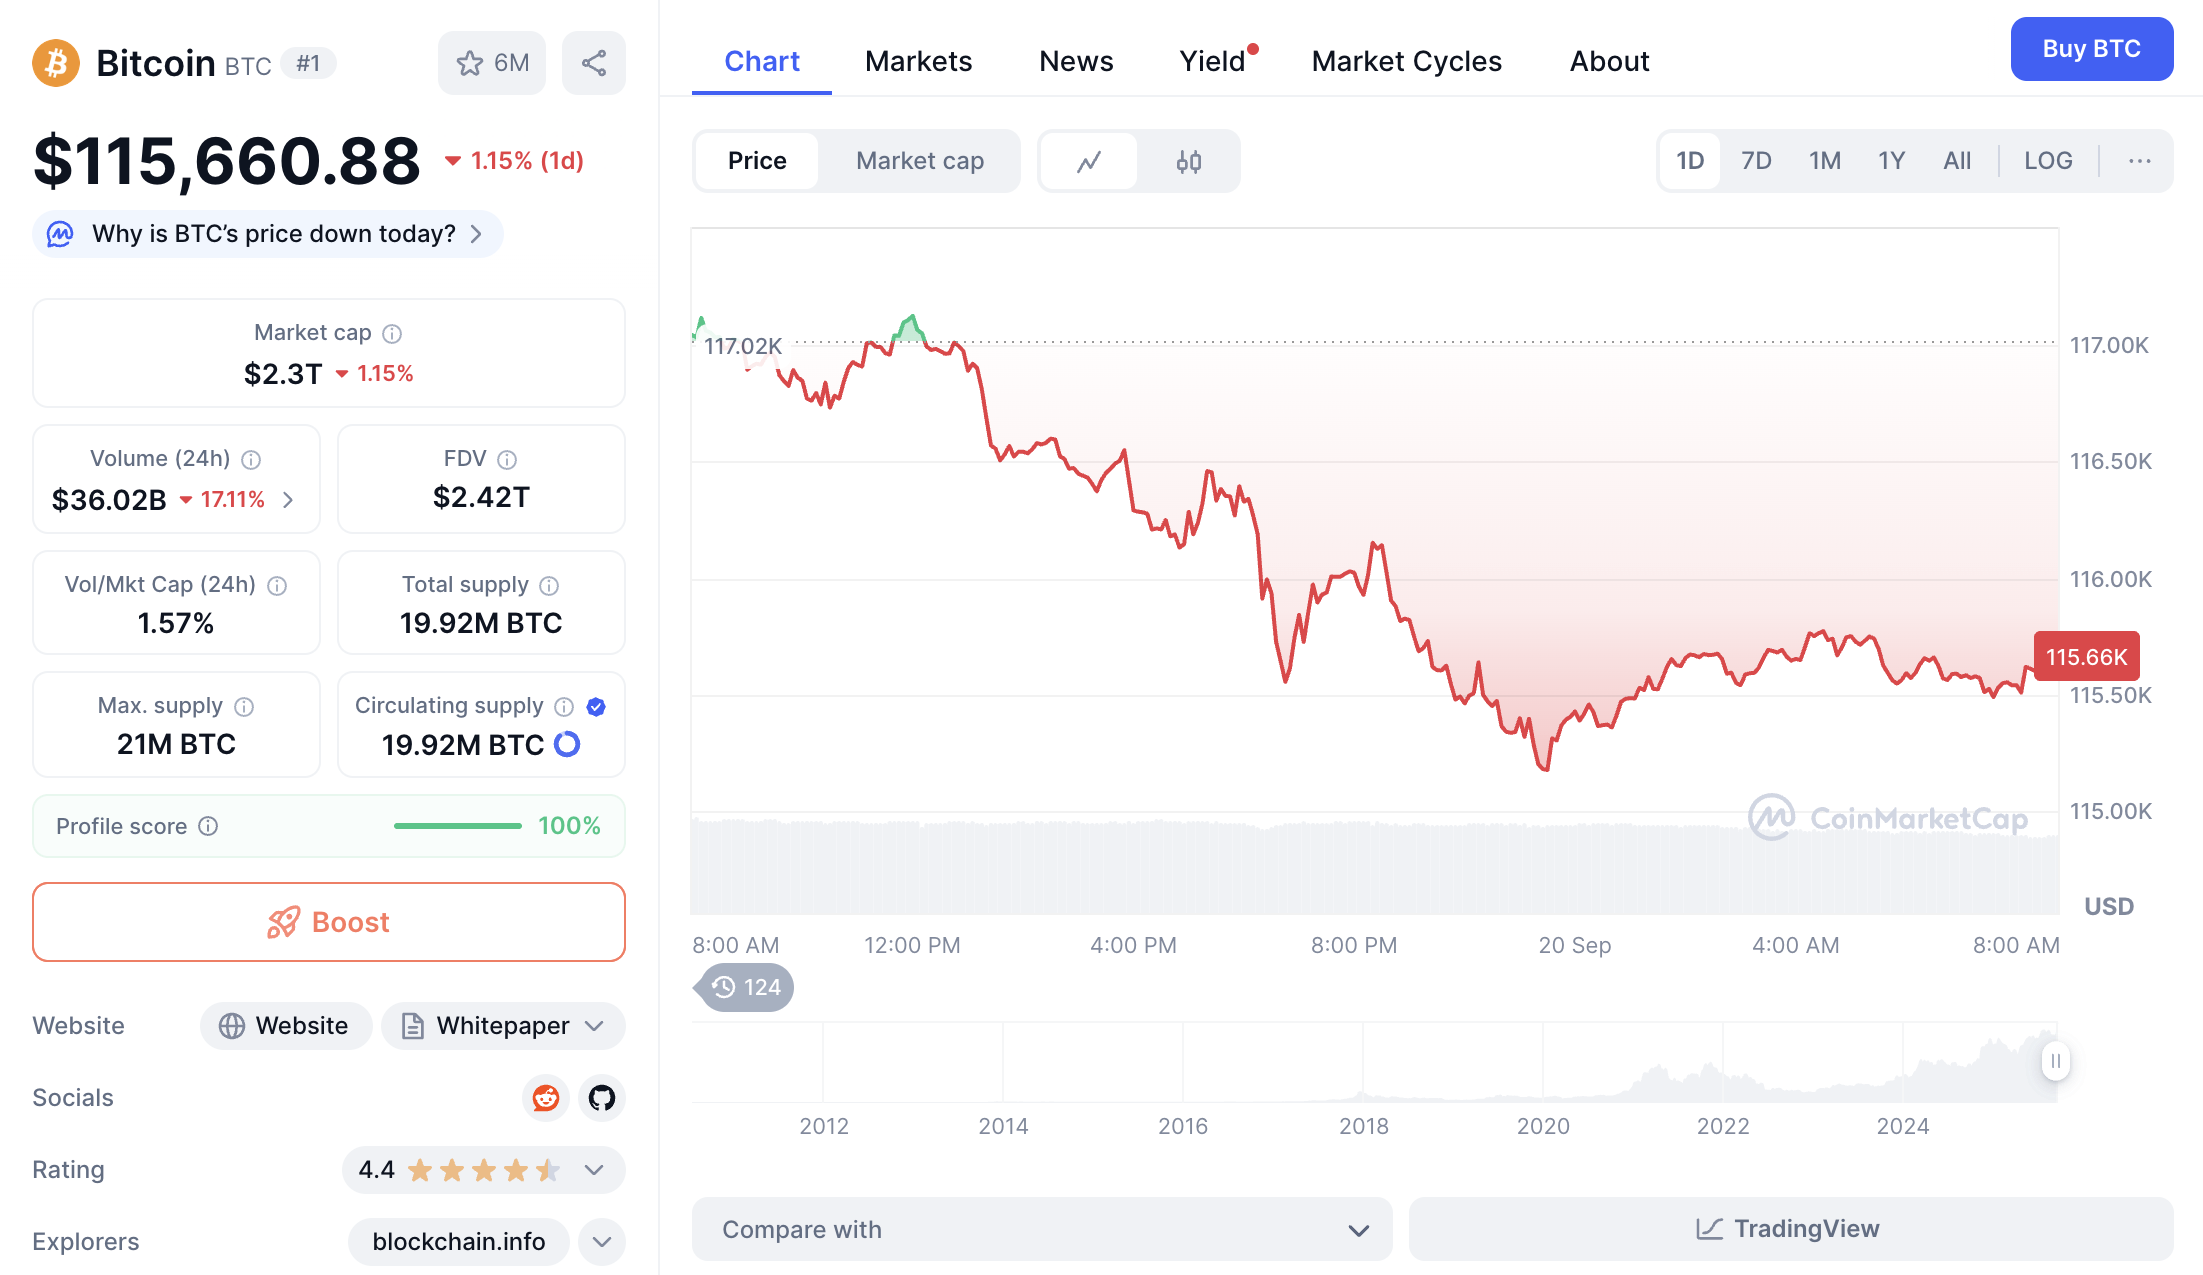This screenshot has width=2203, height=1275.
Task: Click the Boost button
Action: (x=329, y=922)
